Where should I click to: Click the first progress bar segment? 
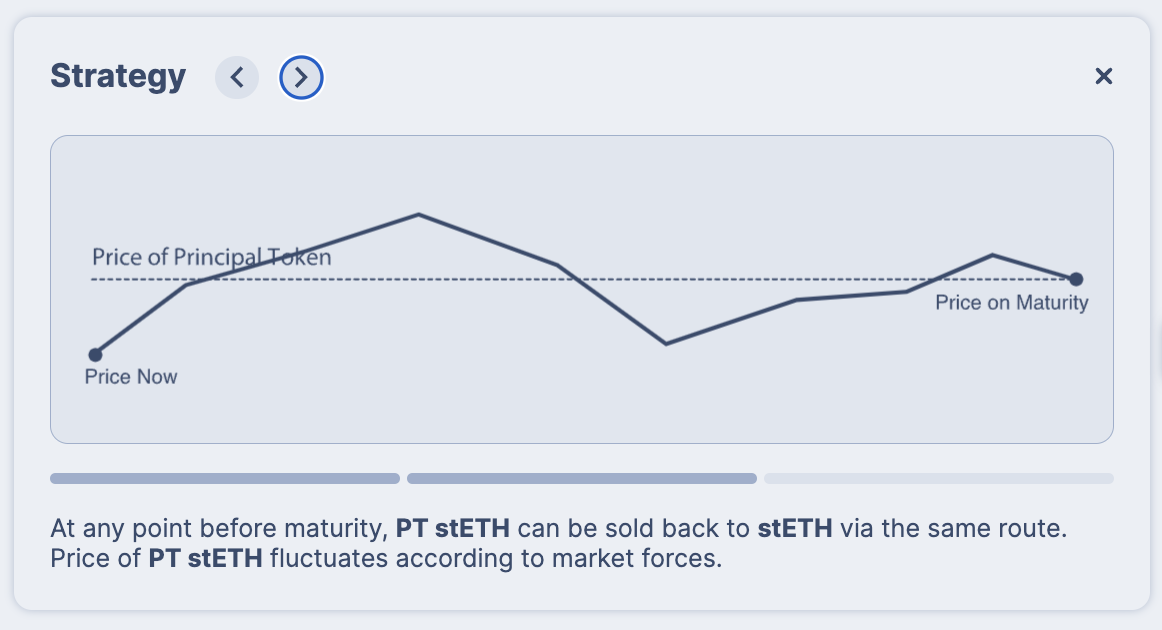[225, 478]
